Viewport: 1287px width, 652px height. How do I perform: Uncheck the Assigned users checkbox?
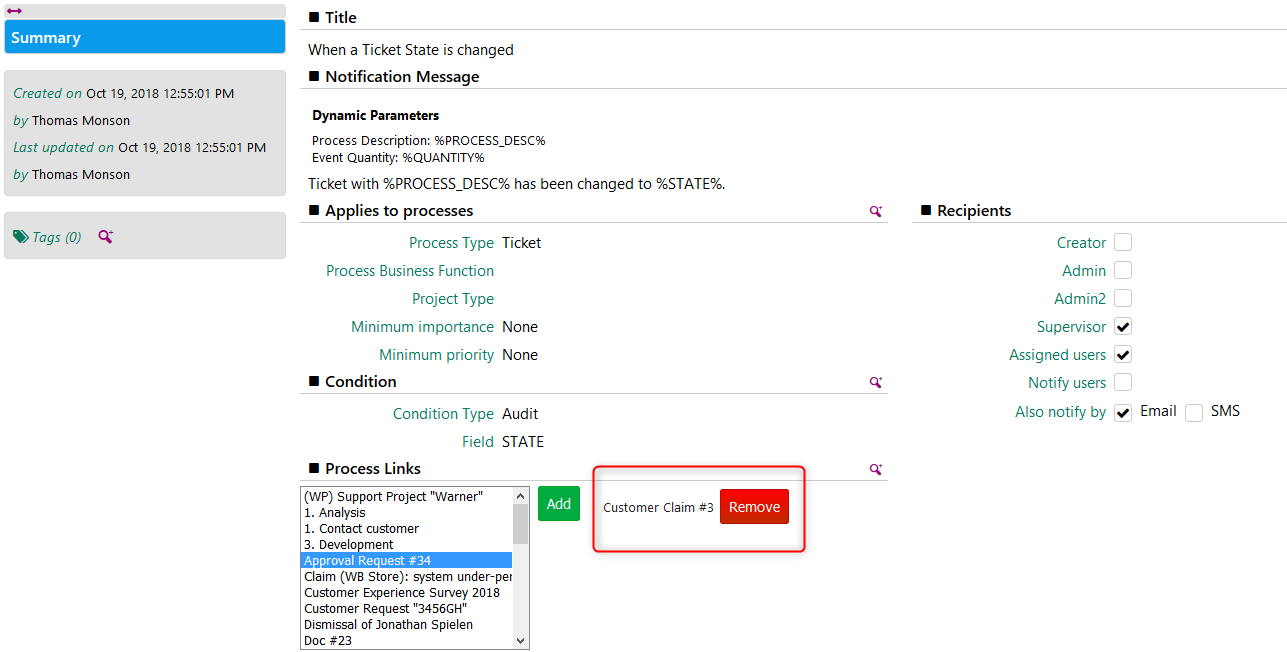click(x=1123, y=354)
